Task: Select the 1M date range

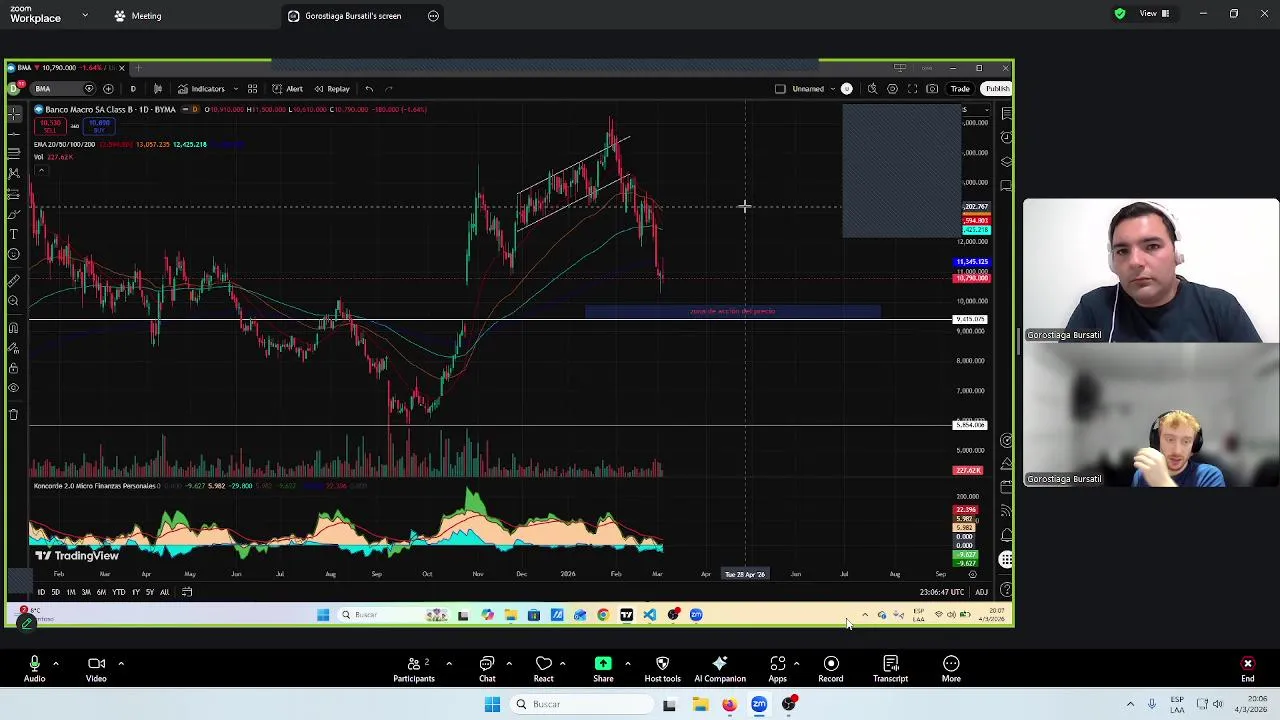Action: [x=70, y=592]
